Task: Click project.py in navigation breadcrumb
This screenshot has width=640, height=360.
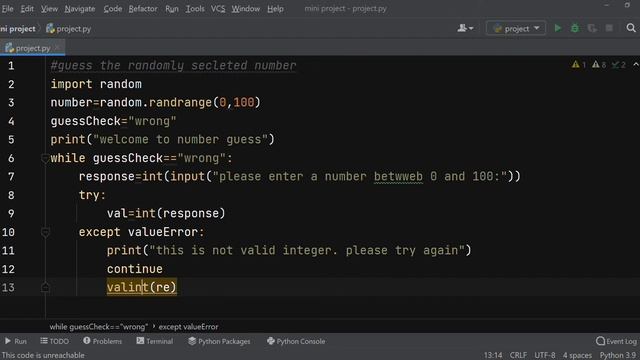Action: coord(69,29)
